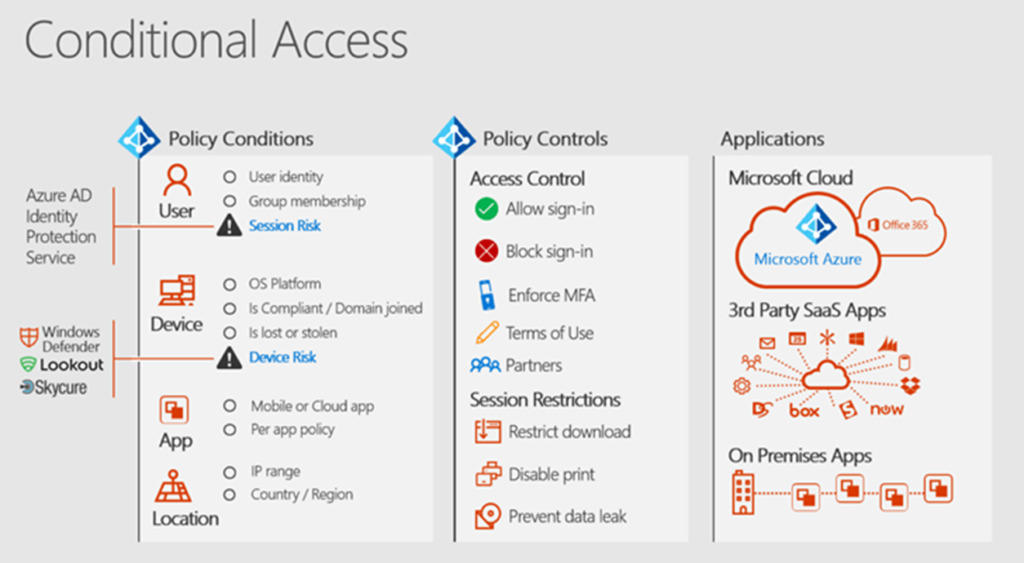This screenshot has height=563, width=1024.
Task: Click the Microsoft Azure cloud logo
Action: (x=808, y=241)
